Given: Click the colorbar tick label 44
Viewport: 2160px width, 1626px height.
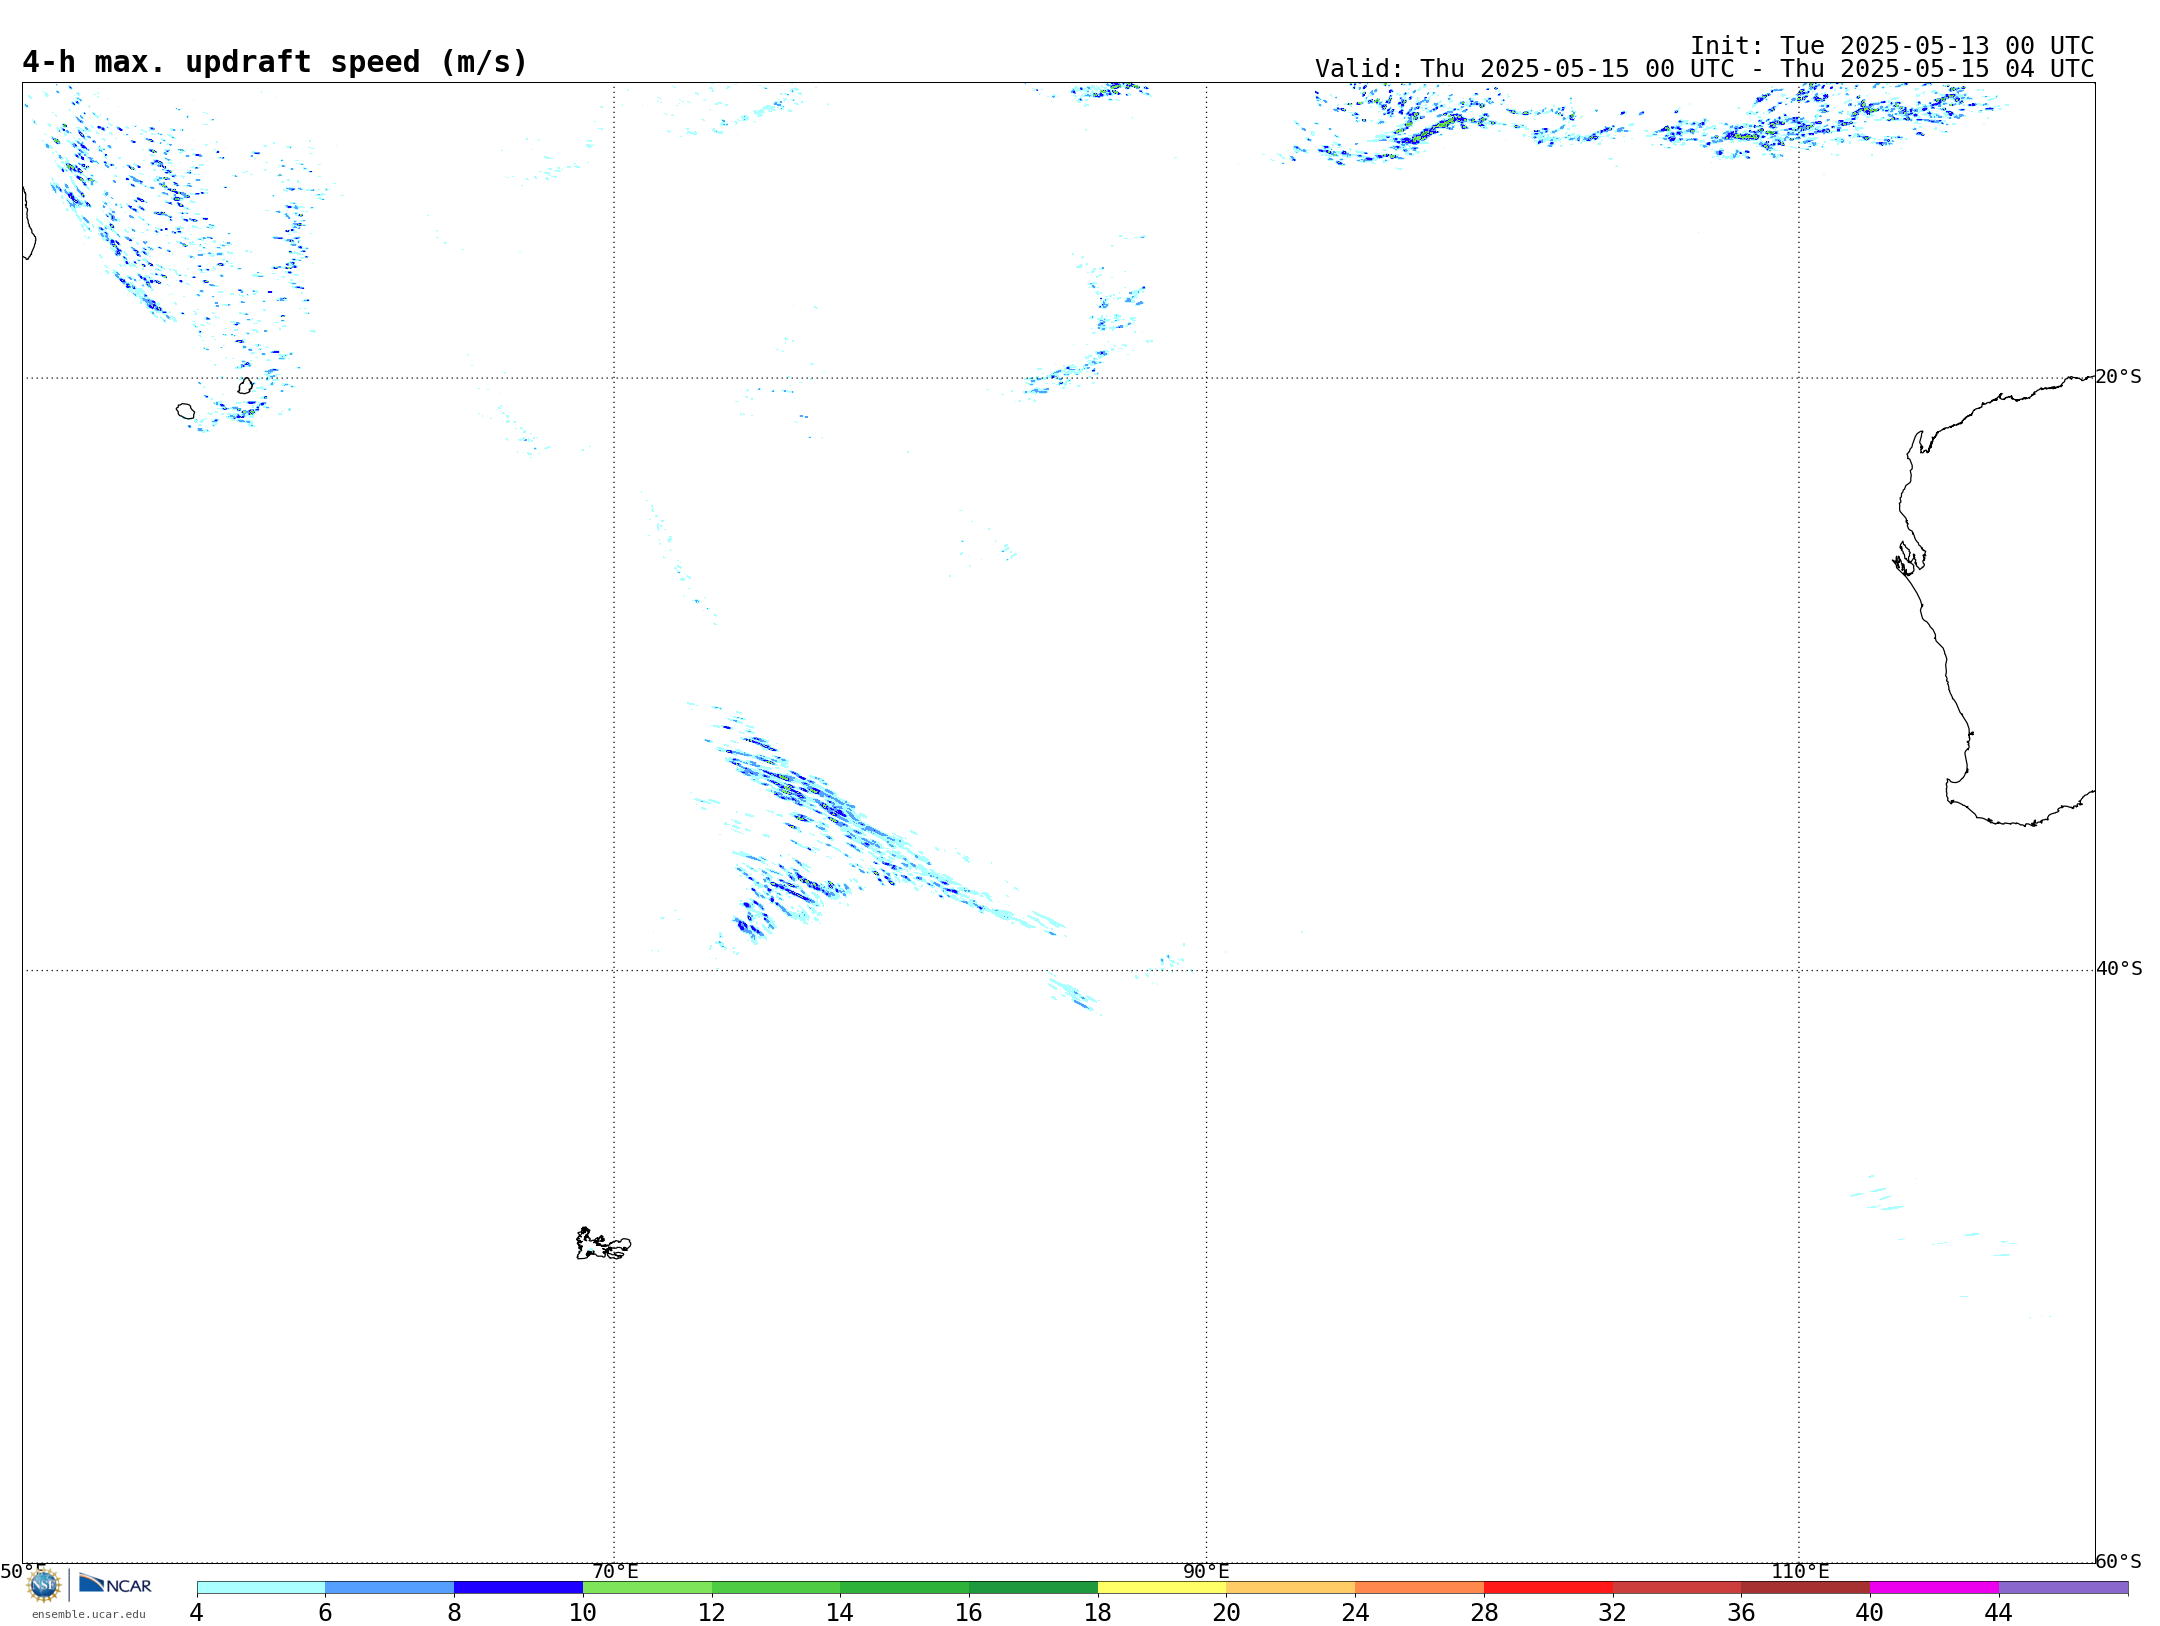Looking at the screenshot, I should (x=1999, y=1612).
